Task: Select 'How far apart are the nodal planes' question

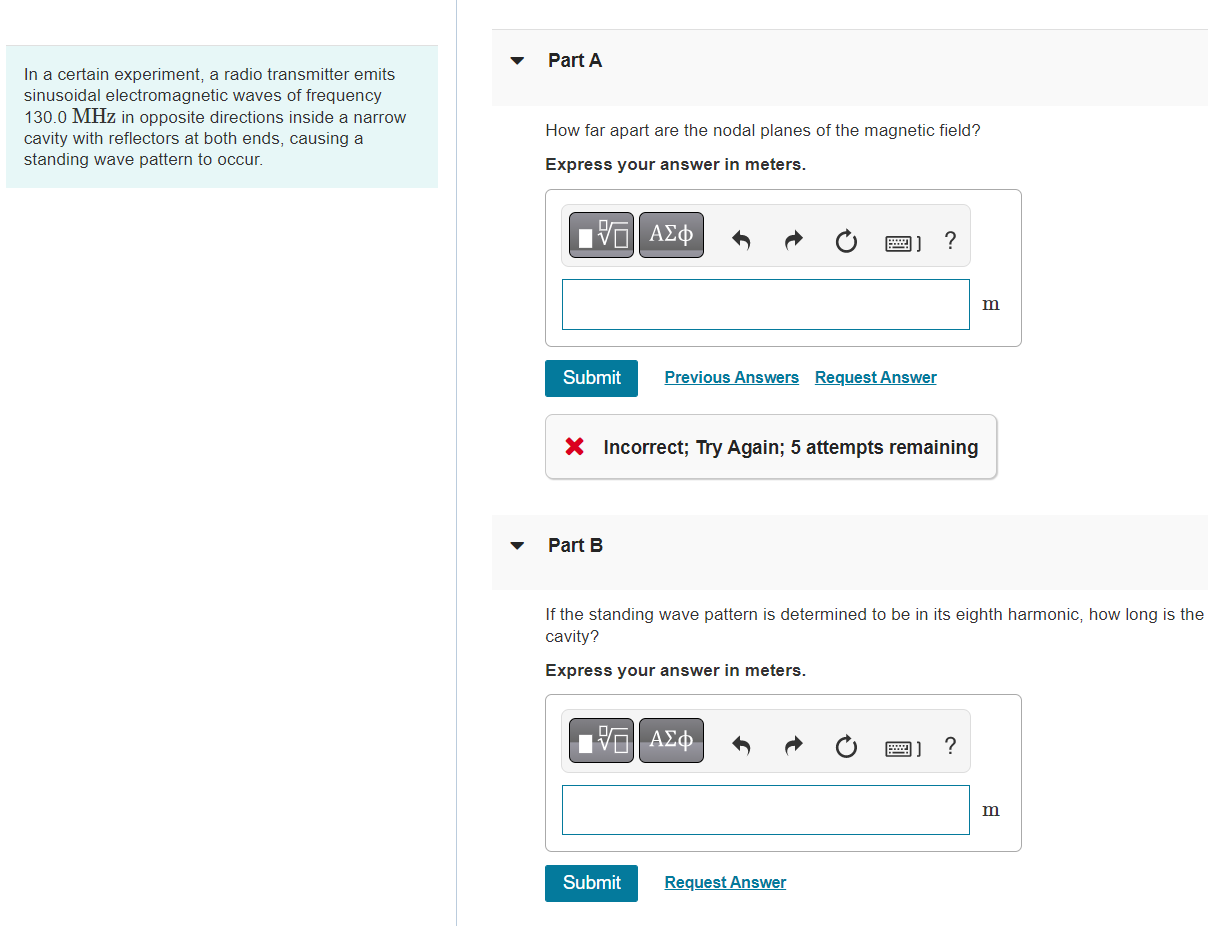Action: [x=763, y=130]
